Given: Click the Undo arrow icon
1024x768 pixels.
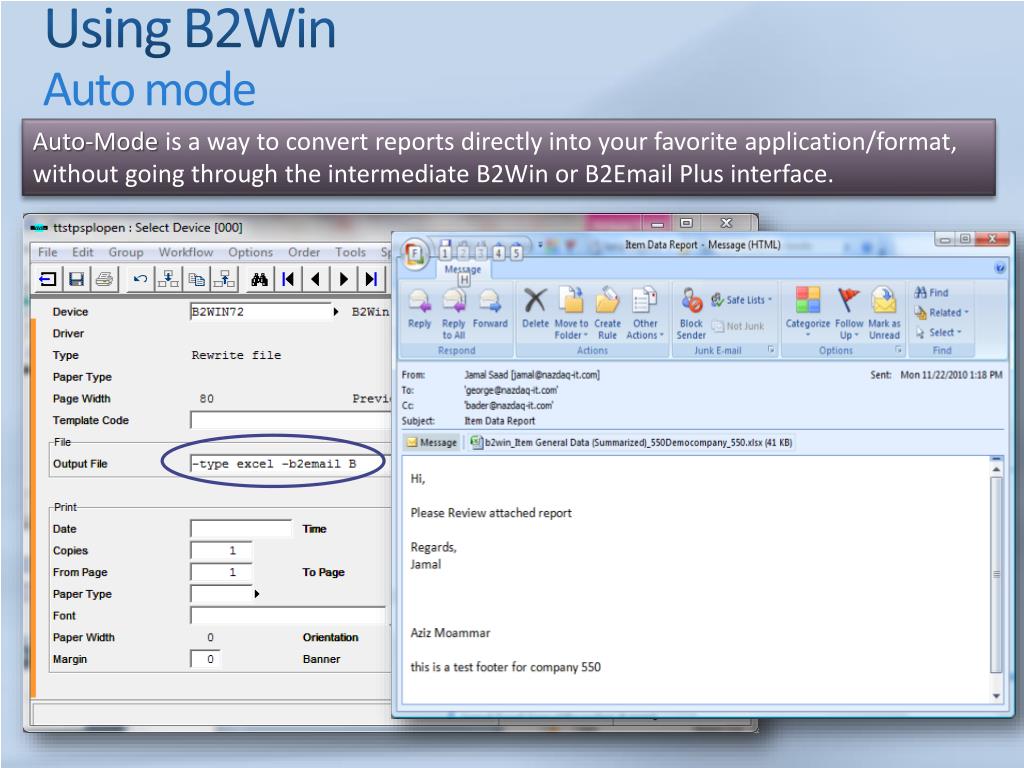Looking at the screenshot, I should (140, 280).
